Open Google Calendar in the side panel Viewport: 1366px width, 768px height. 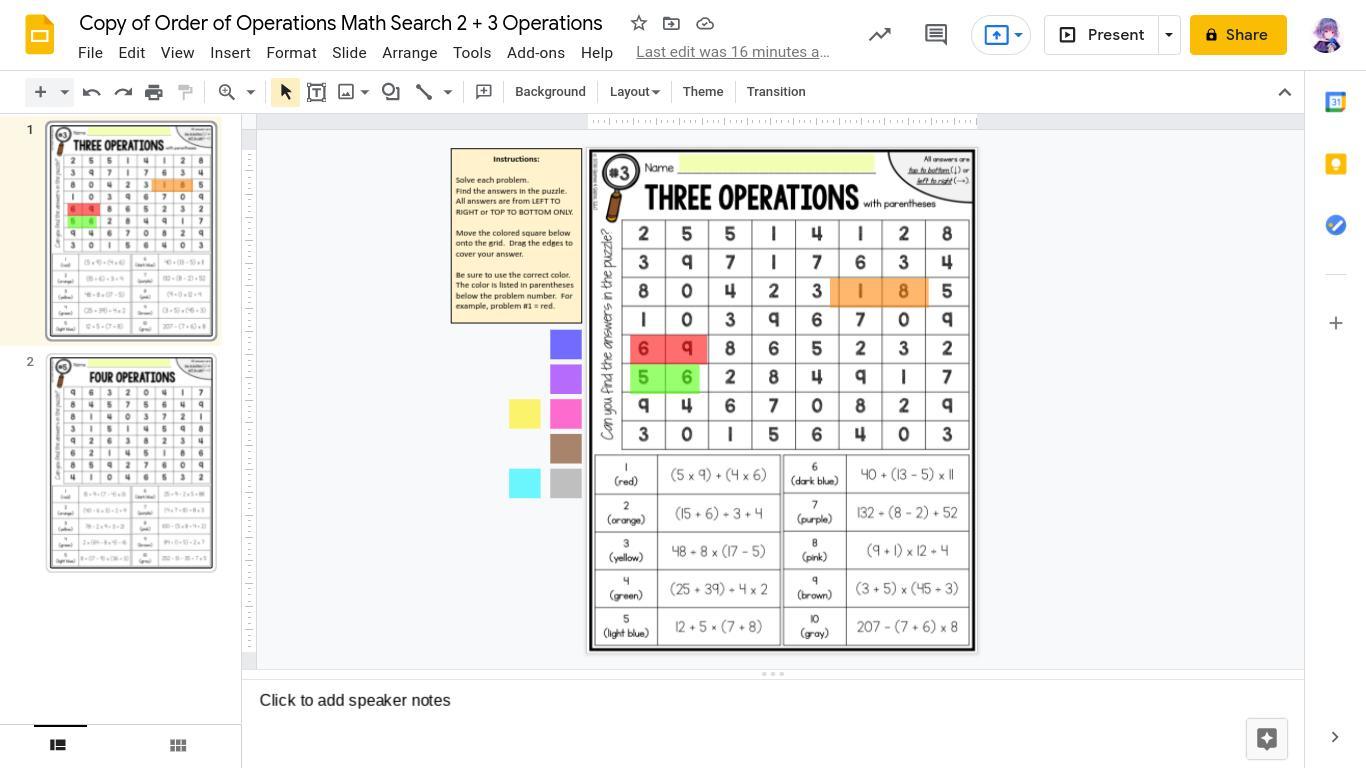tap(1336, 102)
